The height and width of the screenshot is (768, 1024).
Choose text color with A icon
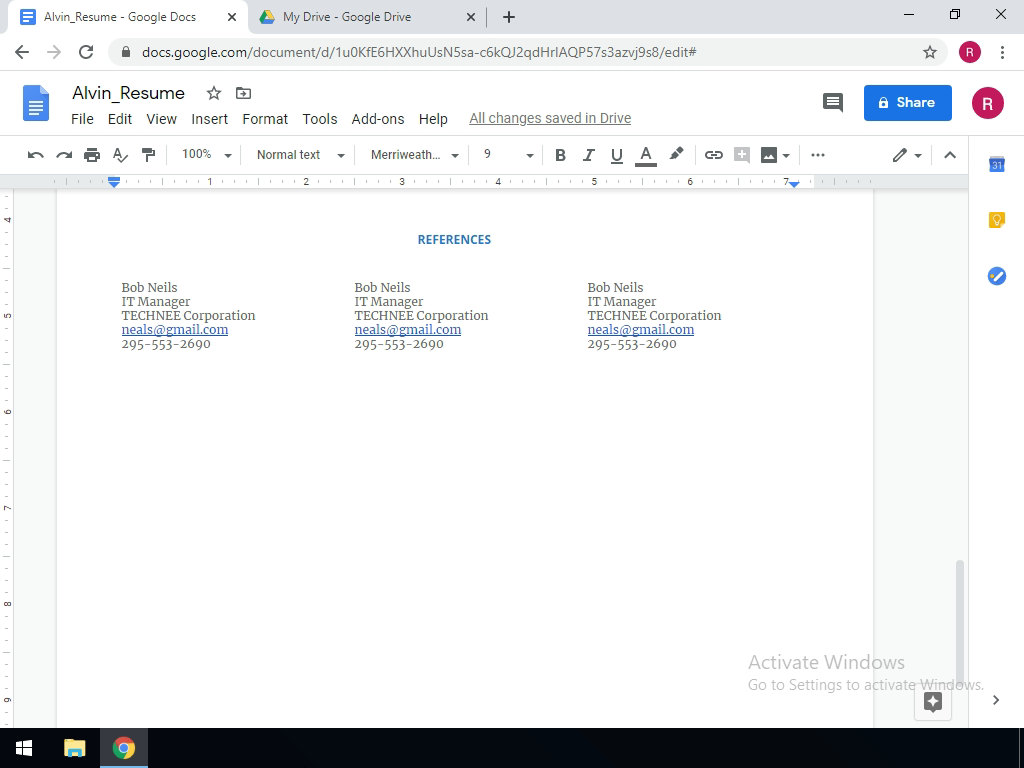(x=645, y=155)
